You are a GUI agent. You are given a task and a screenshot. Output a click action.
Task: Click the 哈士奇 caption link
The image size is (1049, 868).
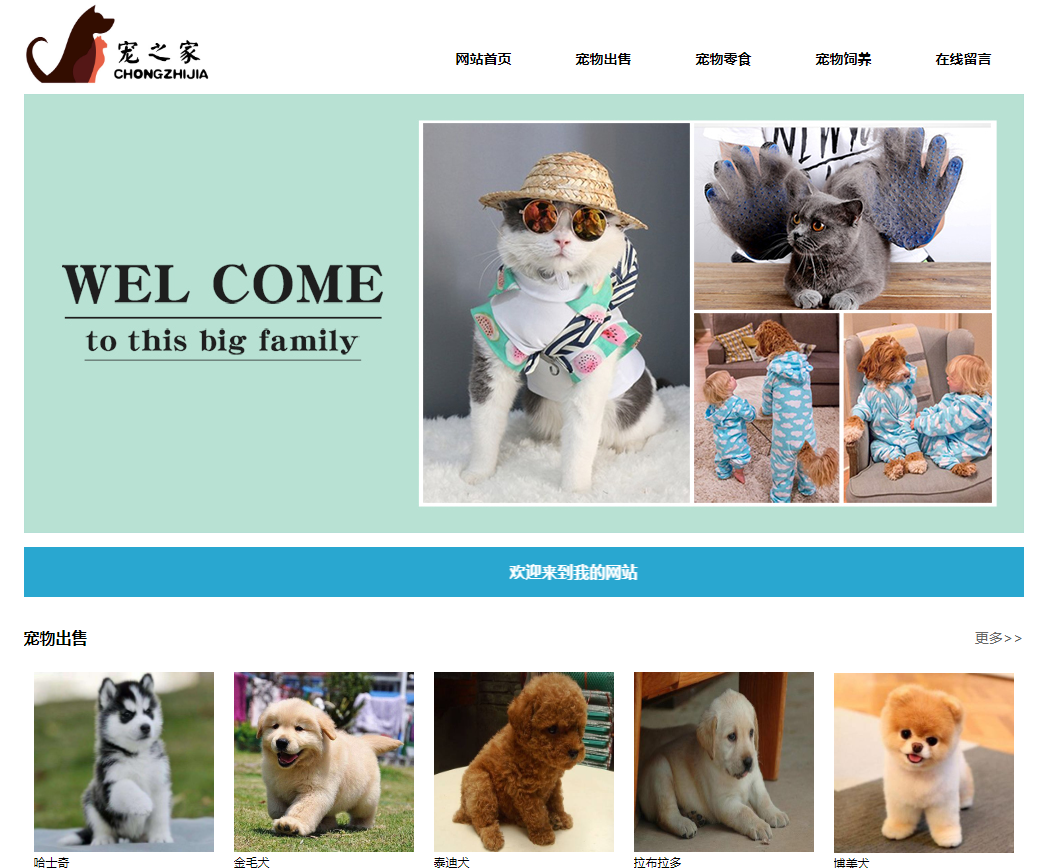52,862
